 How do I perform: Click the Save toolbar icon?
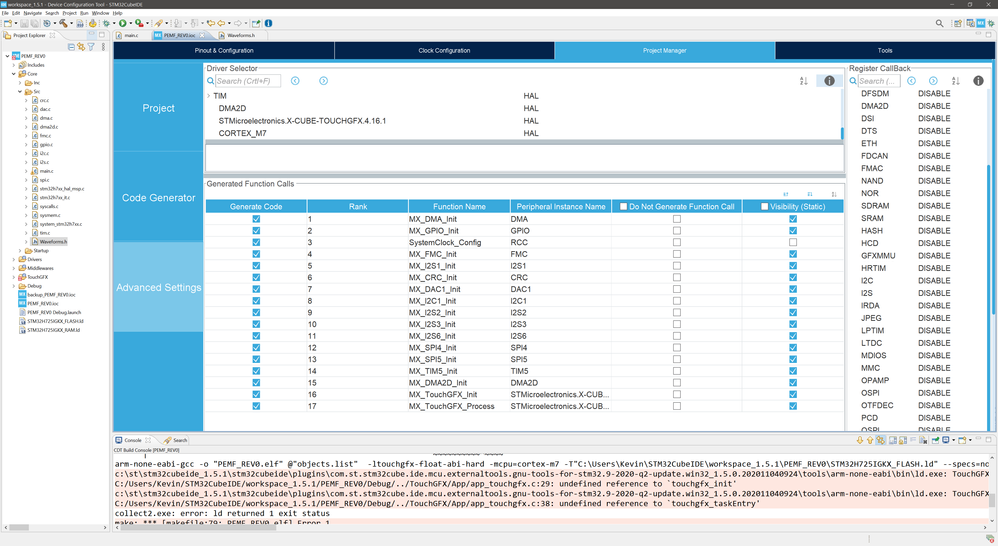[24, 24]
